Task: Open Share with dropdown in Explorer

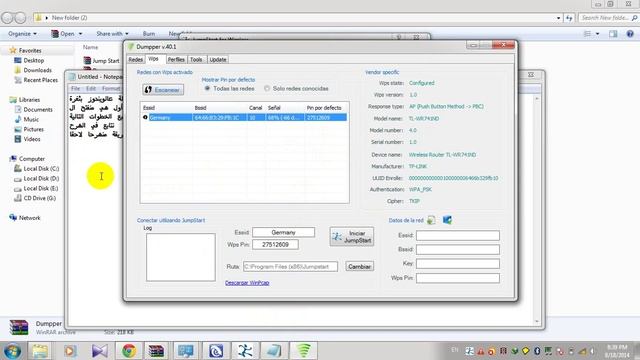Action: click(112, 33)
